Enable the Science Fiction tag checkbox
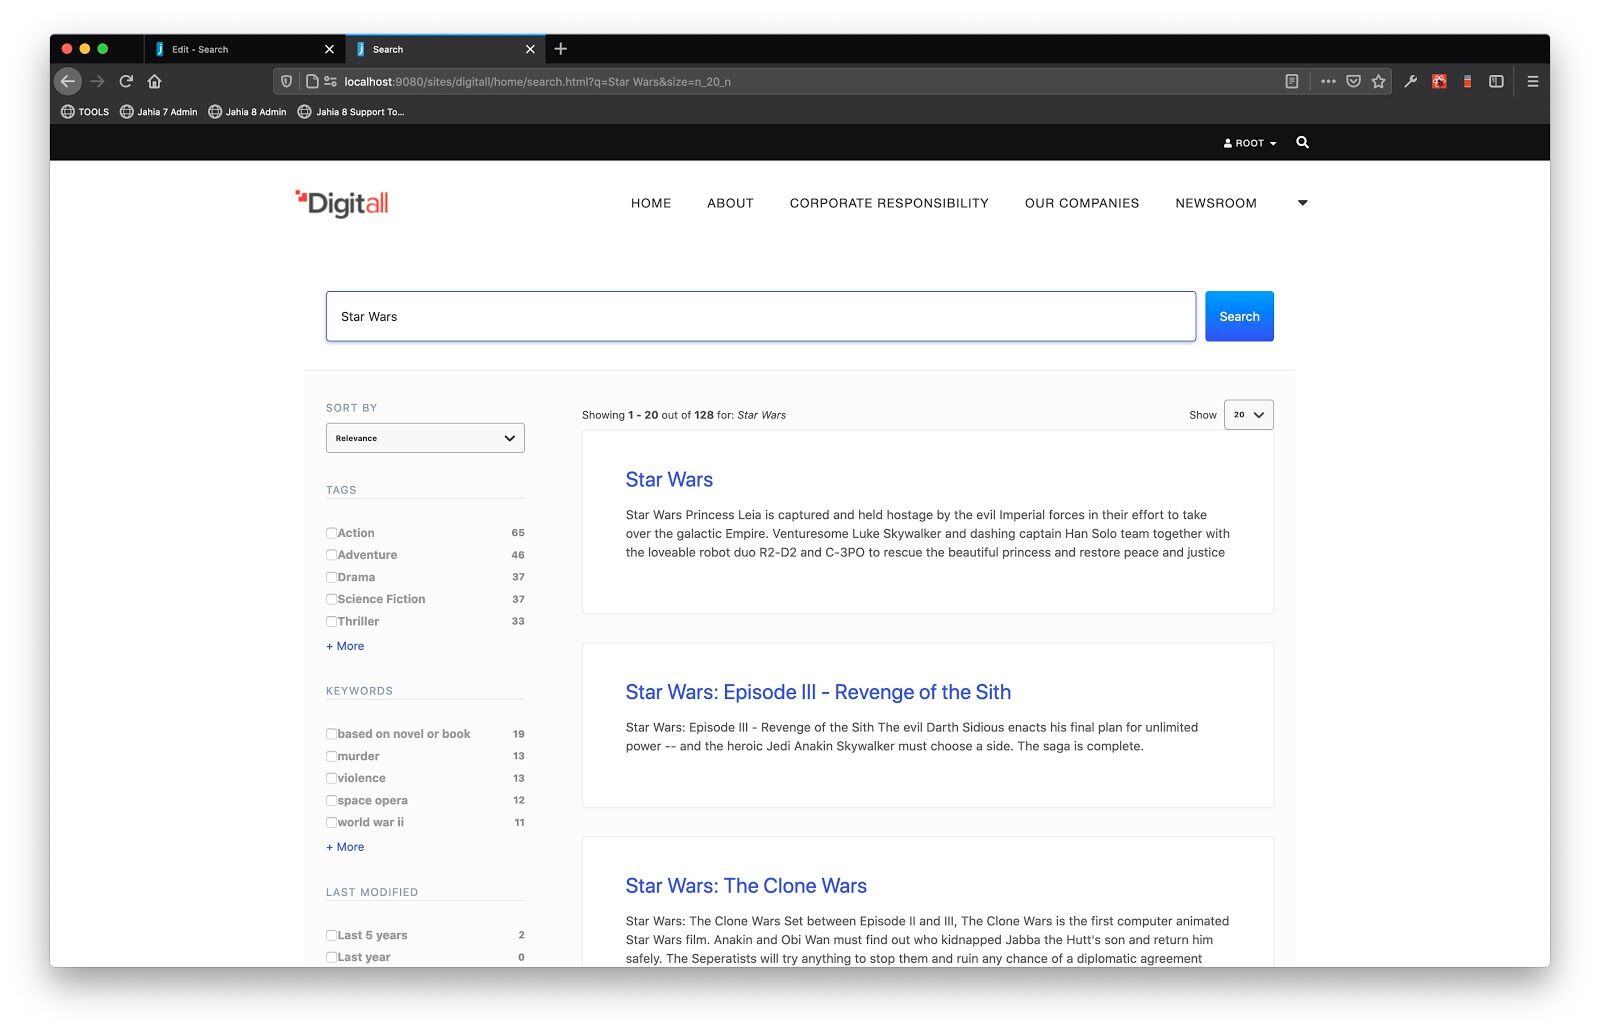The height and width of the screenshot is (1033, 1600). pos(331,599)
